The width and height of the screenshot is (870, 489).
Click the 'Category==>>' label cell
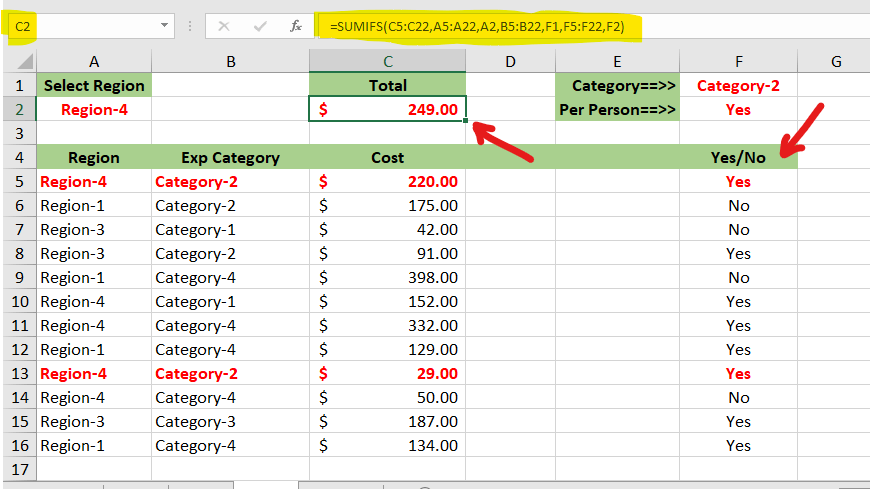tap(617, 85)
